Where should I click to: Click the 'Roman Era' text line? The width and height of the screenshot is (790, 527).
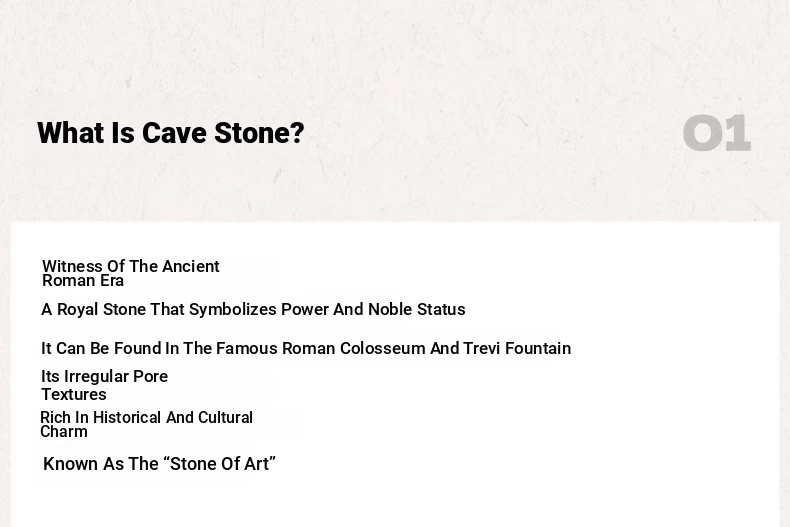83,281
